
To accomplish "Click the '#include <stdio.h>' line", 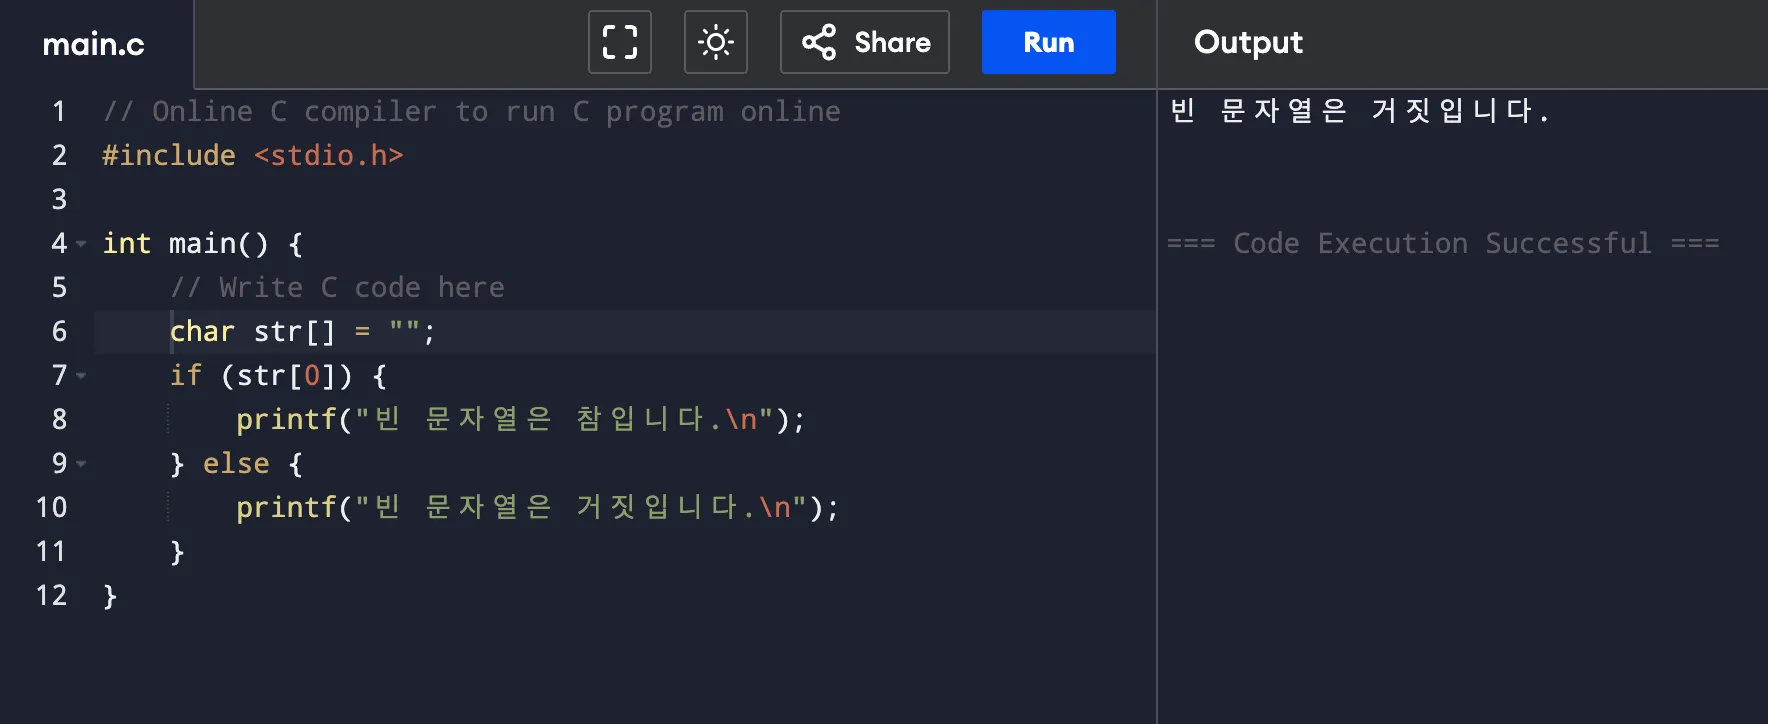I will (253, 155).
